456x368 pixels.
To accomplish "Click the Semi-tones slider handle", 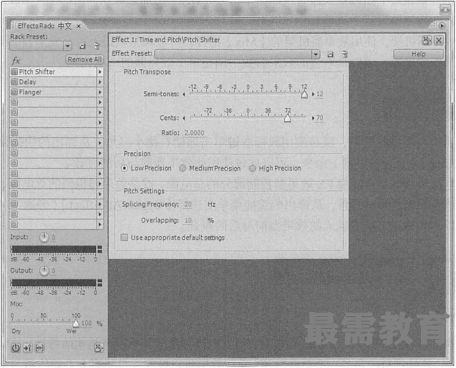I will [304, 95].
